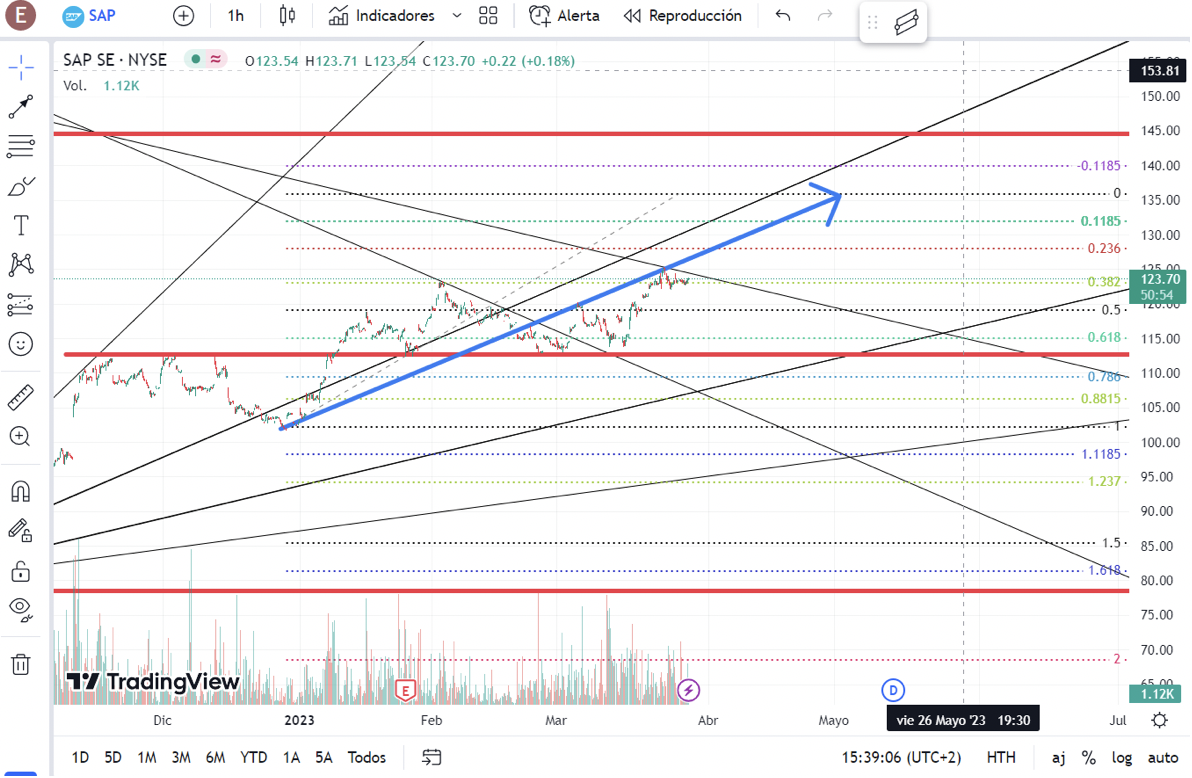Set range to 5A
This screenshot has width=1192, height=778.
click(x=324, y=757)
